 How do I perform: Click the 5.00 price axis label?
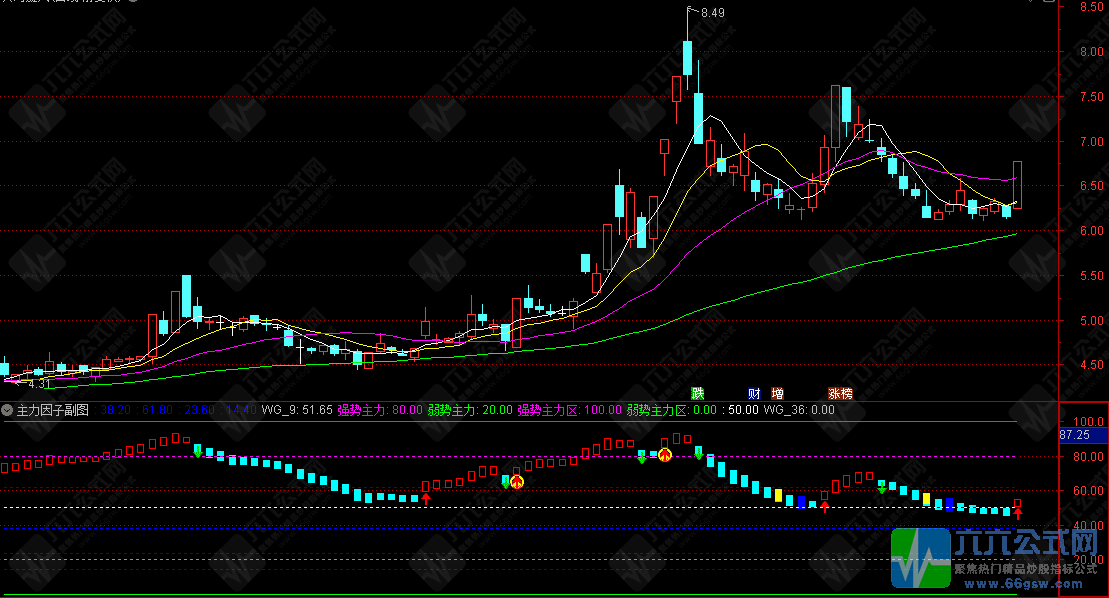[x=1091, y=320]
